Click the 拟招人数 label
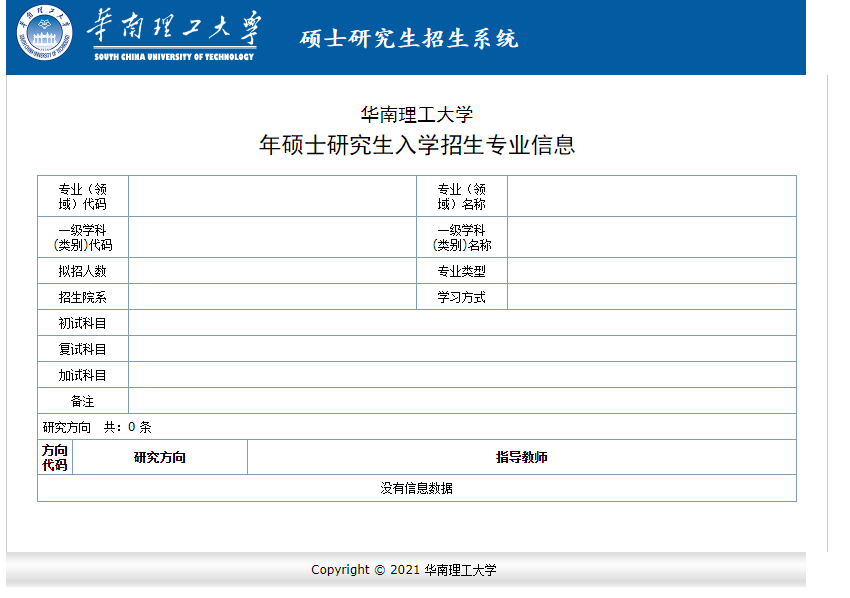850x598 pixels. (82, 271)
